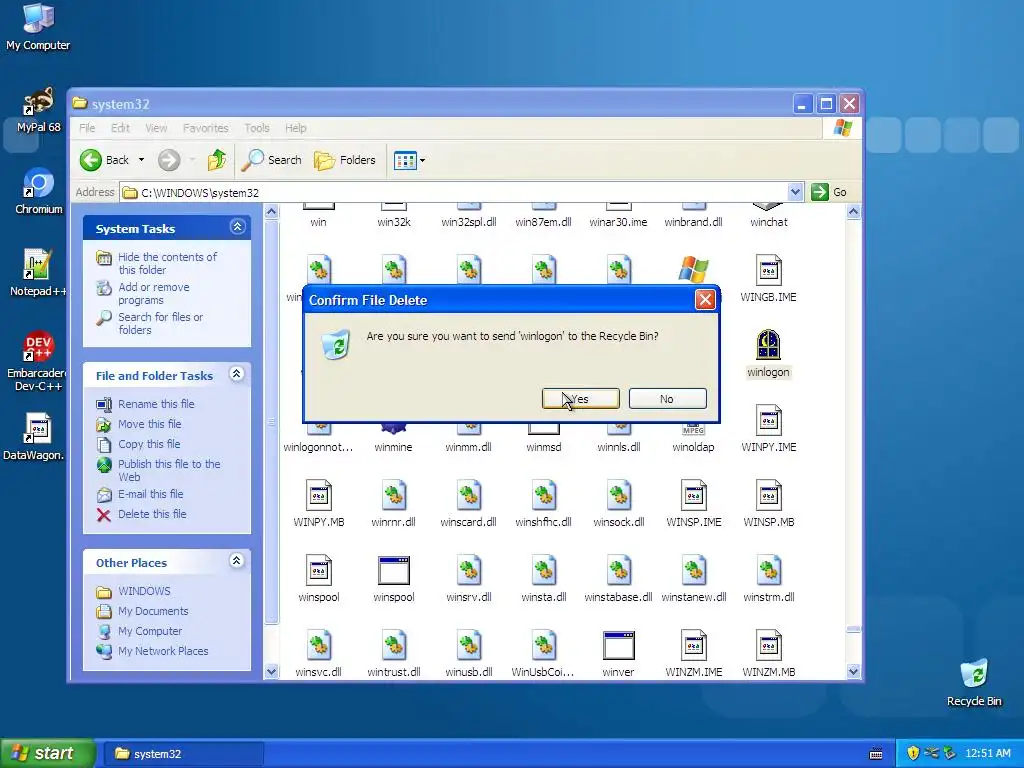This screenshot has width=1024, height=768.
Task: Open the Favorites menu
Action: (206, 128)
